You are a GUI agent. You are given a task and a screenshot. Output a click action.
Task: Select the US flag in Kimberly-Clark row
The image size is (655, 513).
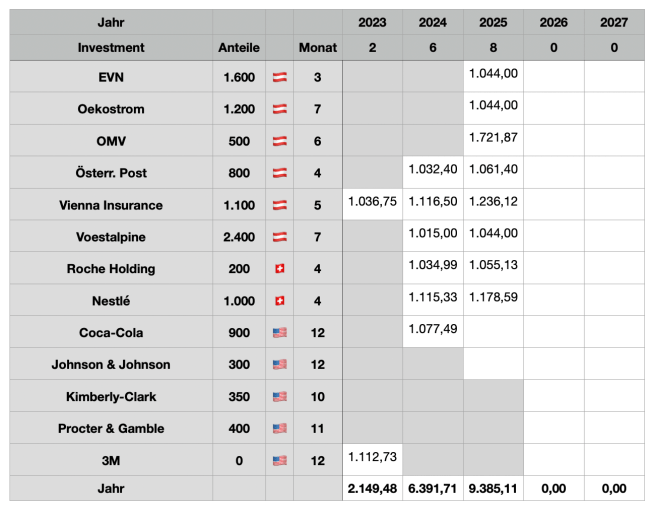coord(279,397)
